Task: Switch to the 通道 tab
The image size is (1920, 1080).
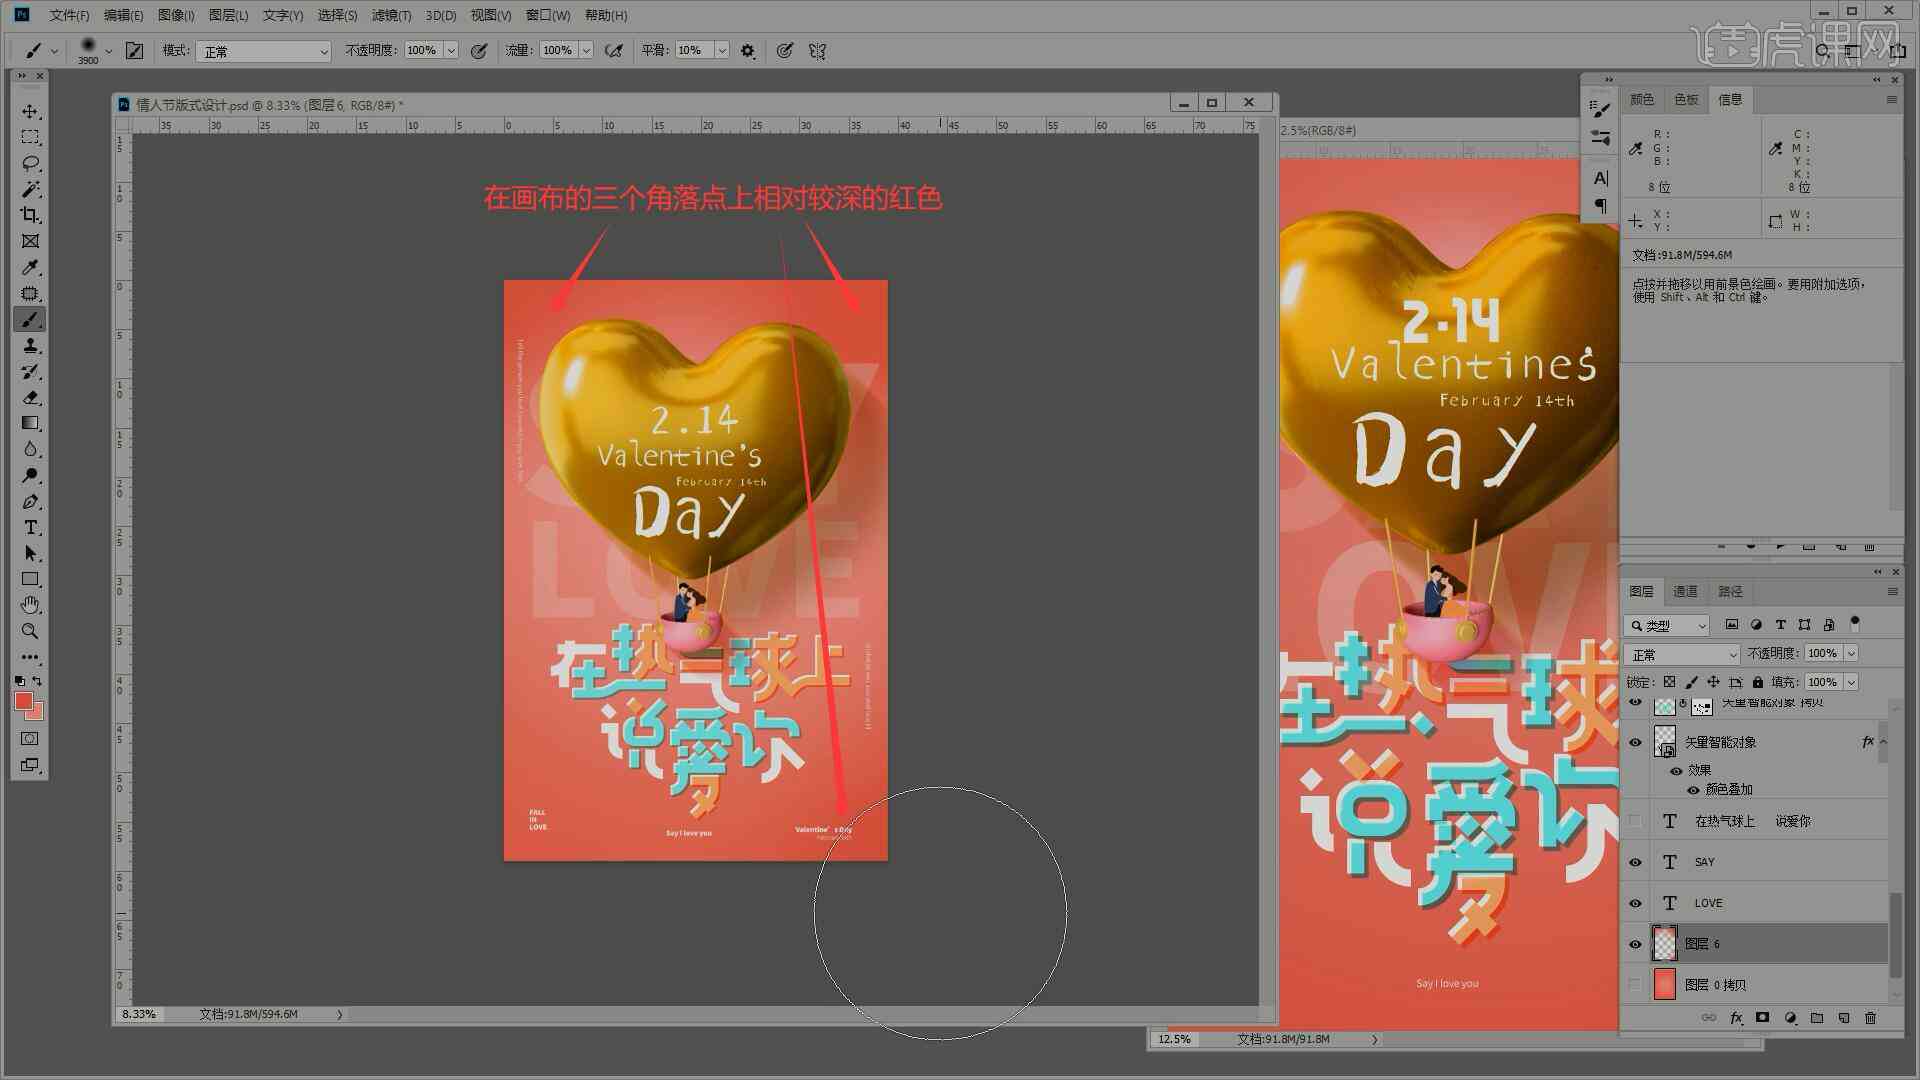Action: (1686, 591)
